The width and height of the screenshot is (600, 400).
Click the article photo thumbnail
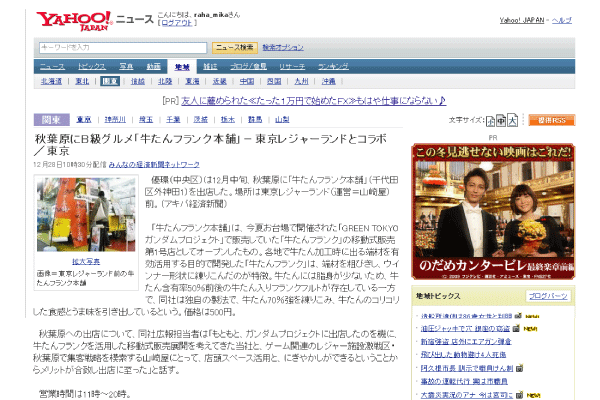pyautogui.click(x=86, y=214)
